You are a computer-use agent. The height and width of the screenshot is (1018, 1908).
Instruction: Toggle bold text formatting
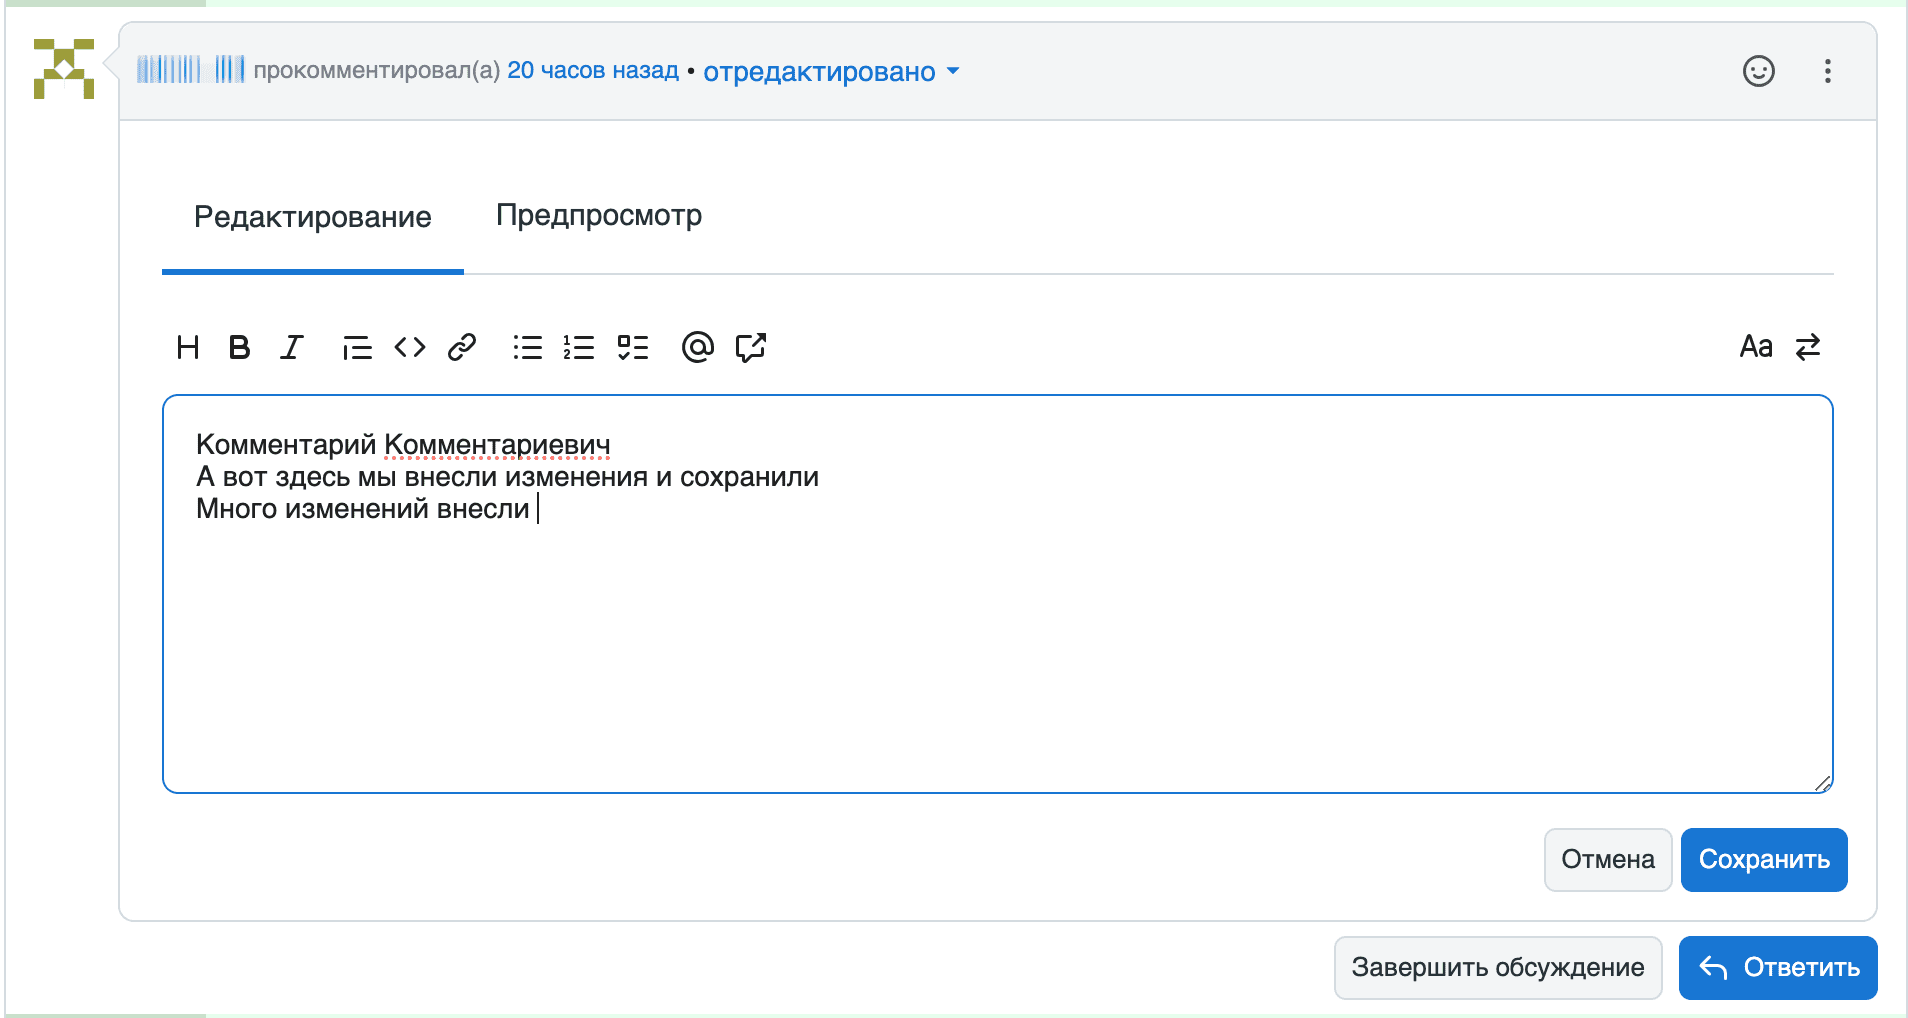click(240, 348)
